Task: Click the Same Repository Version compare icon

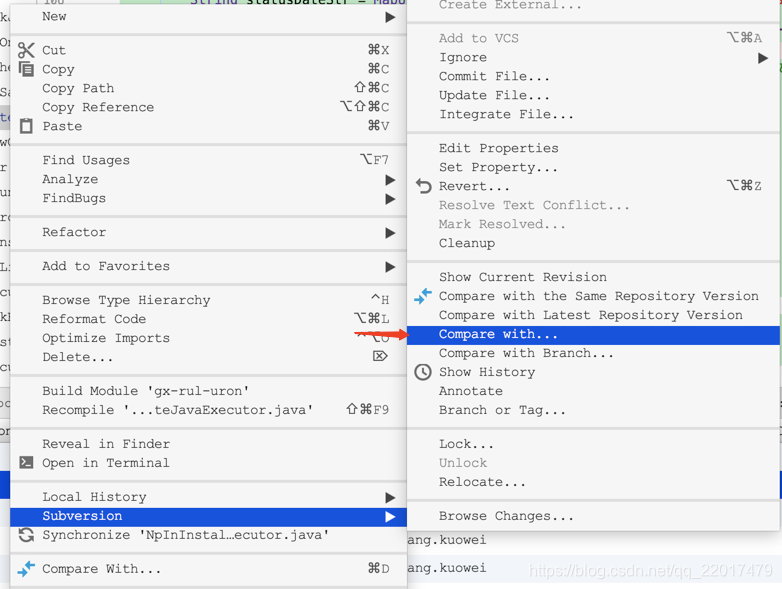Action: tap(423, 296)
